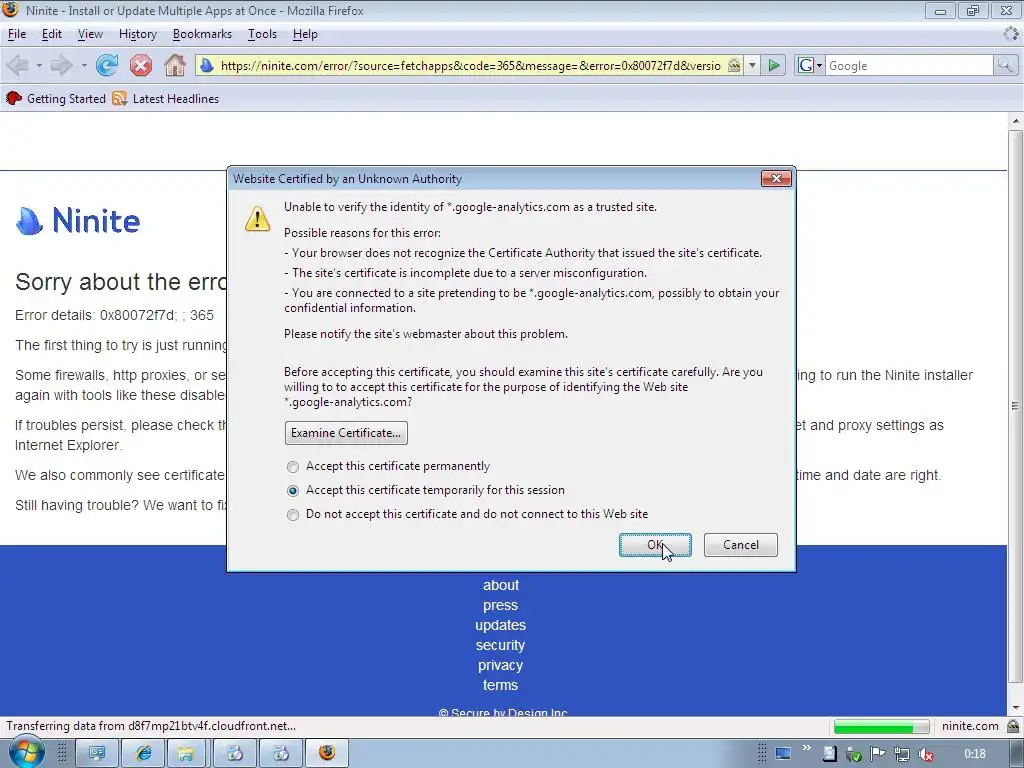The image size is (1024, 768).
Task: Click the Ninite logo on the page
Action: pyautogui.click(x=78, y=221)
